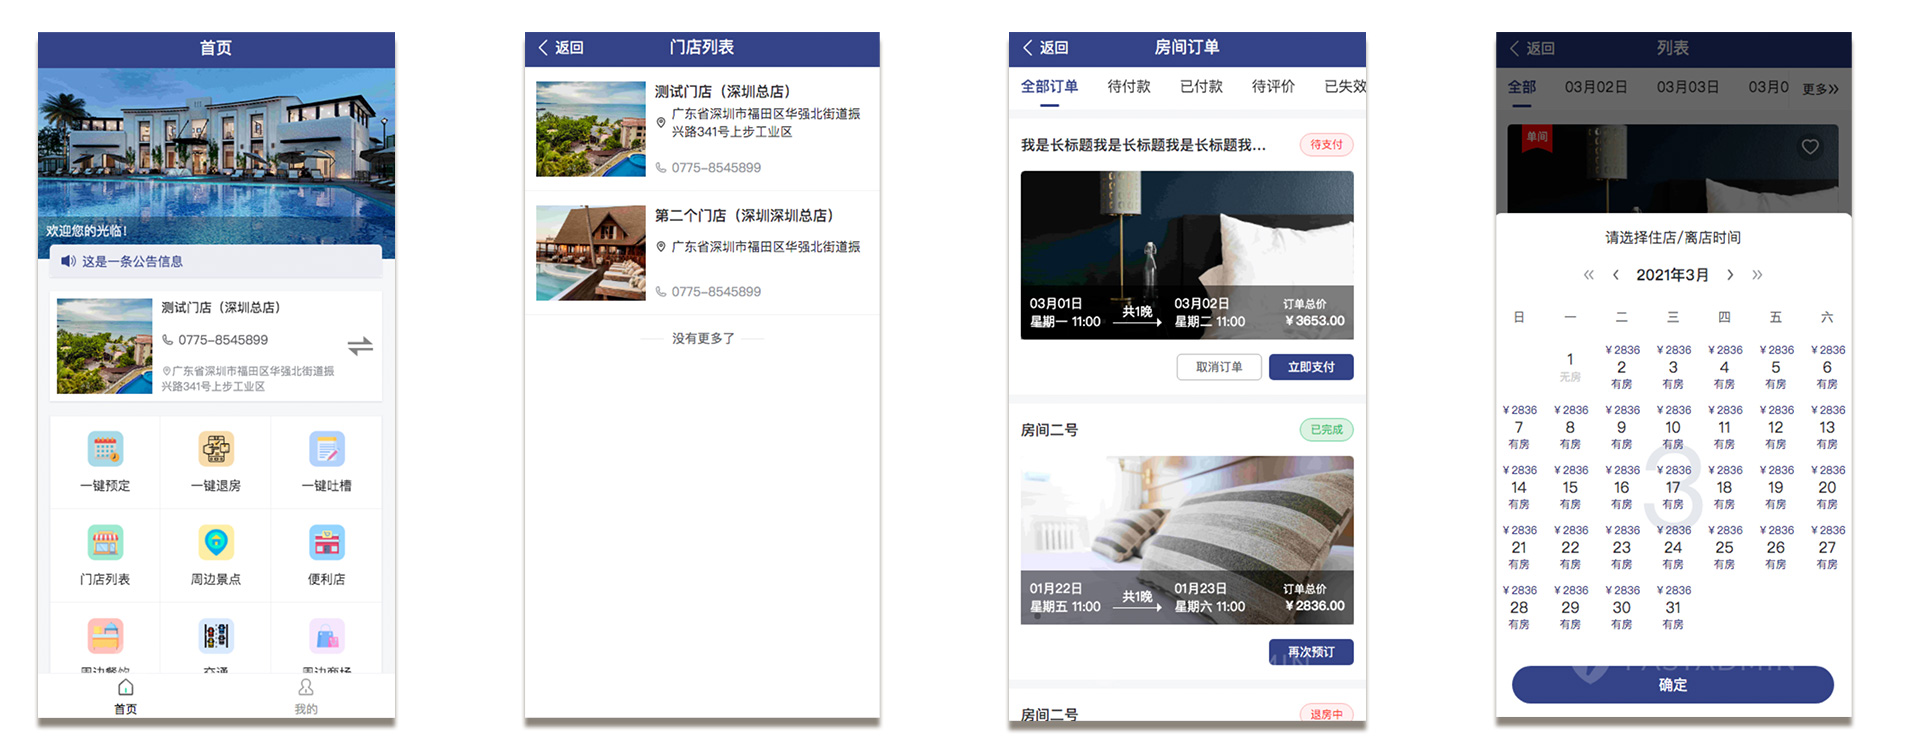Go back from the 列表 screen
1920x750 pixels.
click(x=1531, y=48)
